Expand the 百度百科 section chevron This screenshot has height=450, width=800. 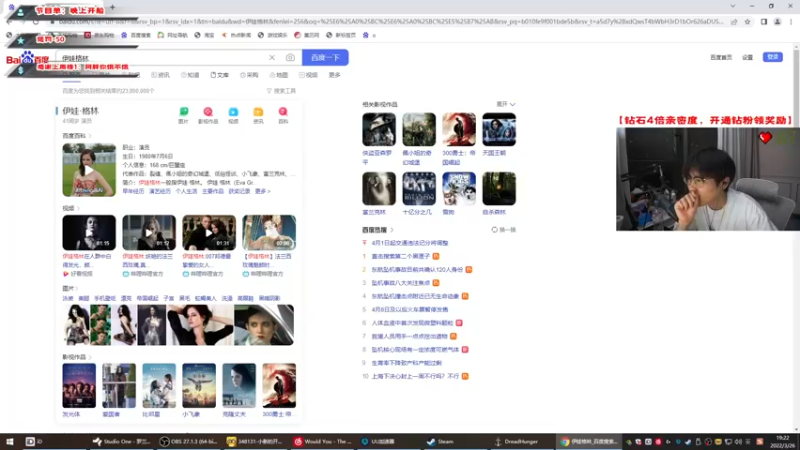point(90,136)
